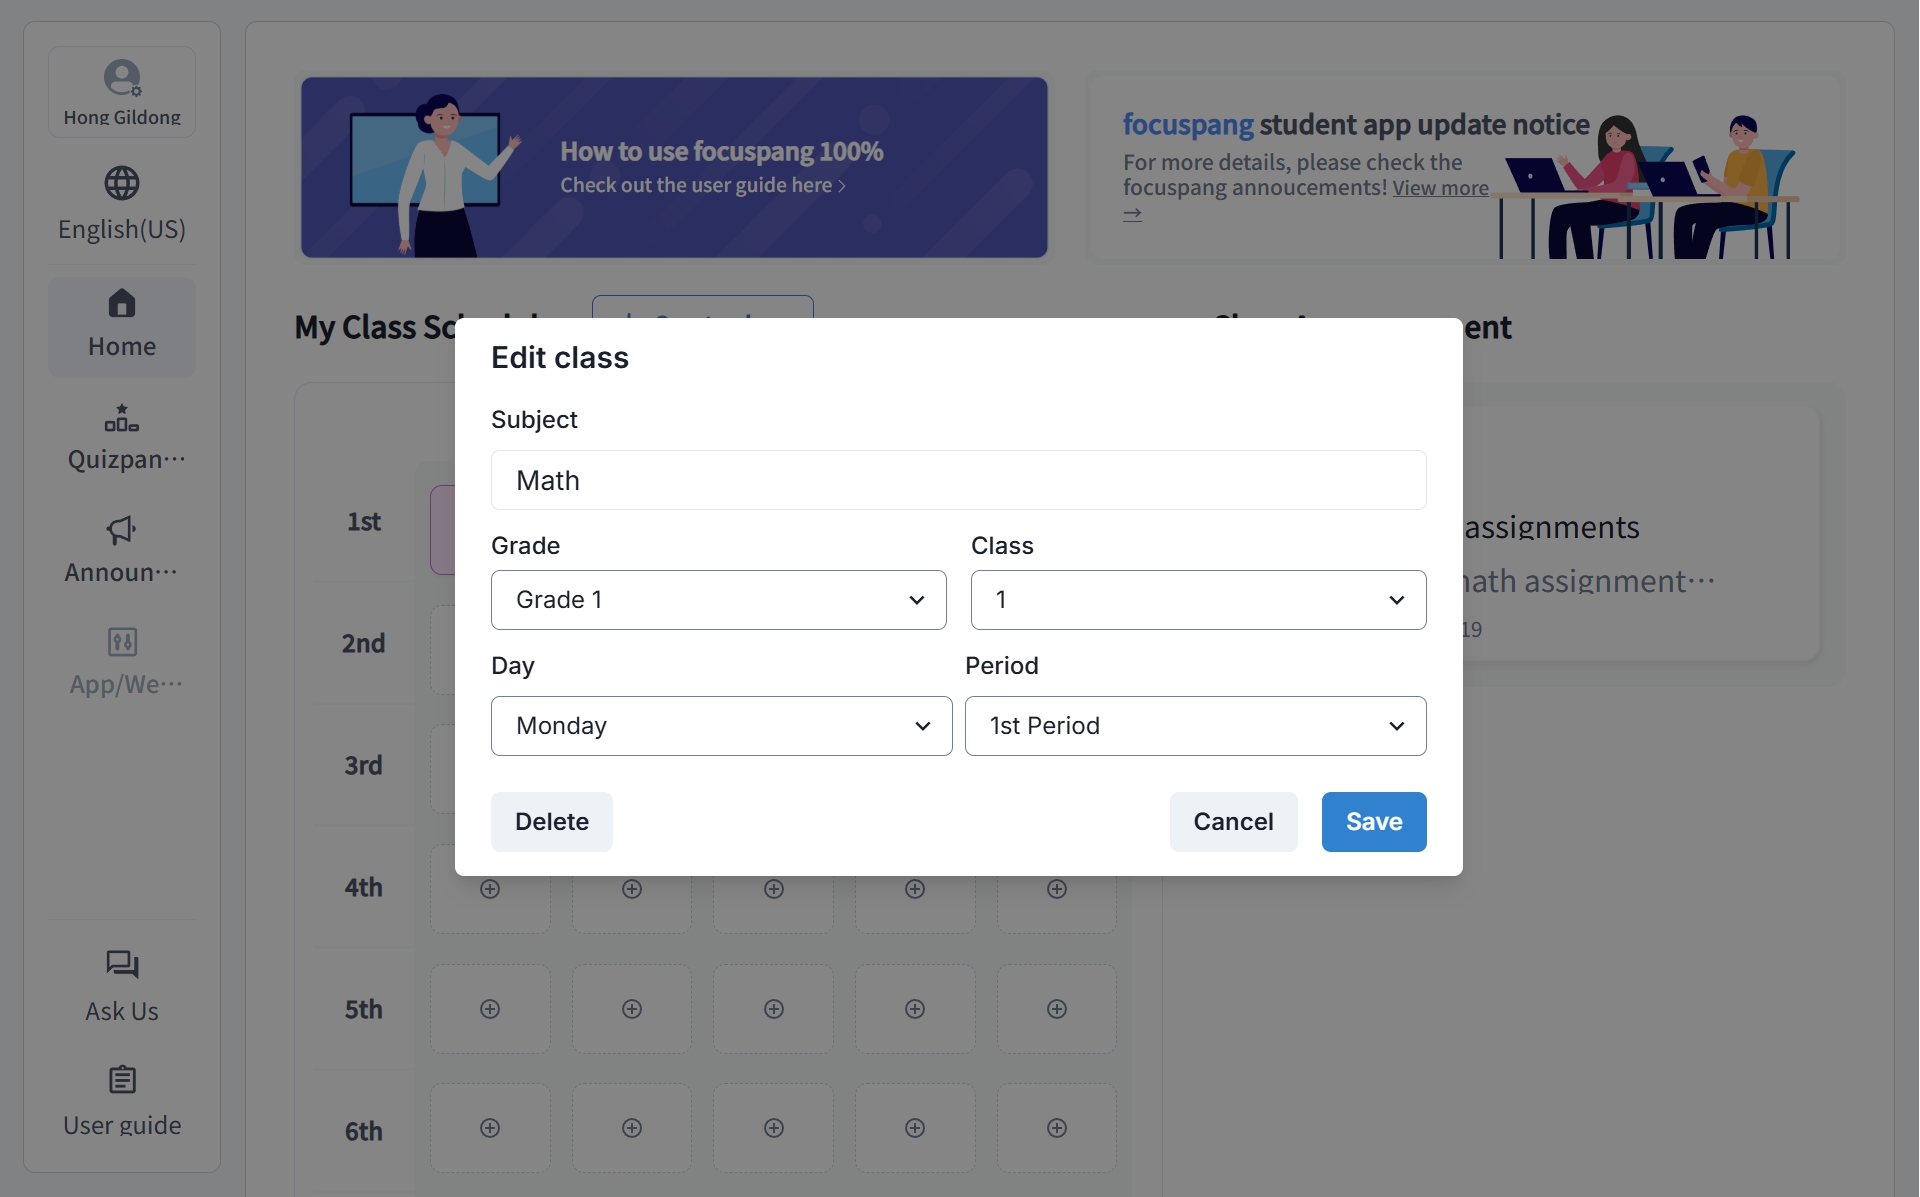Cancel the Edit class dialog
Viewport: 1920px width, 1197px height.
click(x=1233, y=822)
